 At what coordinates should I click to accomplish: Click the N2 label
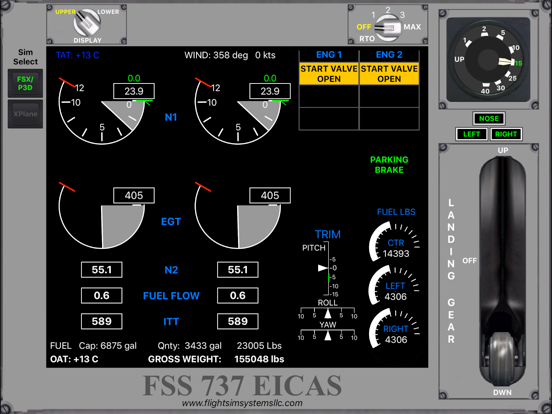(x=171, y=270)
